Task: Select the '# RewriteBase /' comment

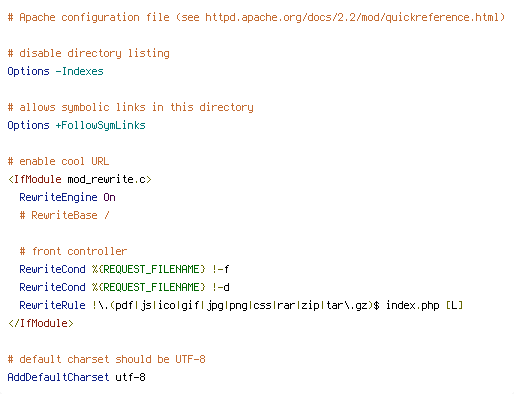Action: pyautogui.click(x=64, y=215)
